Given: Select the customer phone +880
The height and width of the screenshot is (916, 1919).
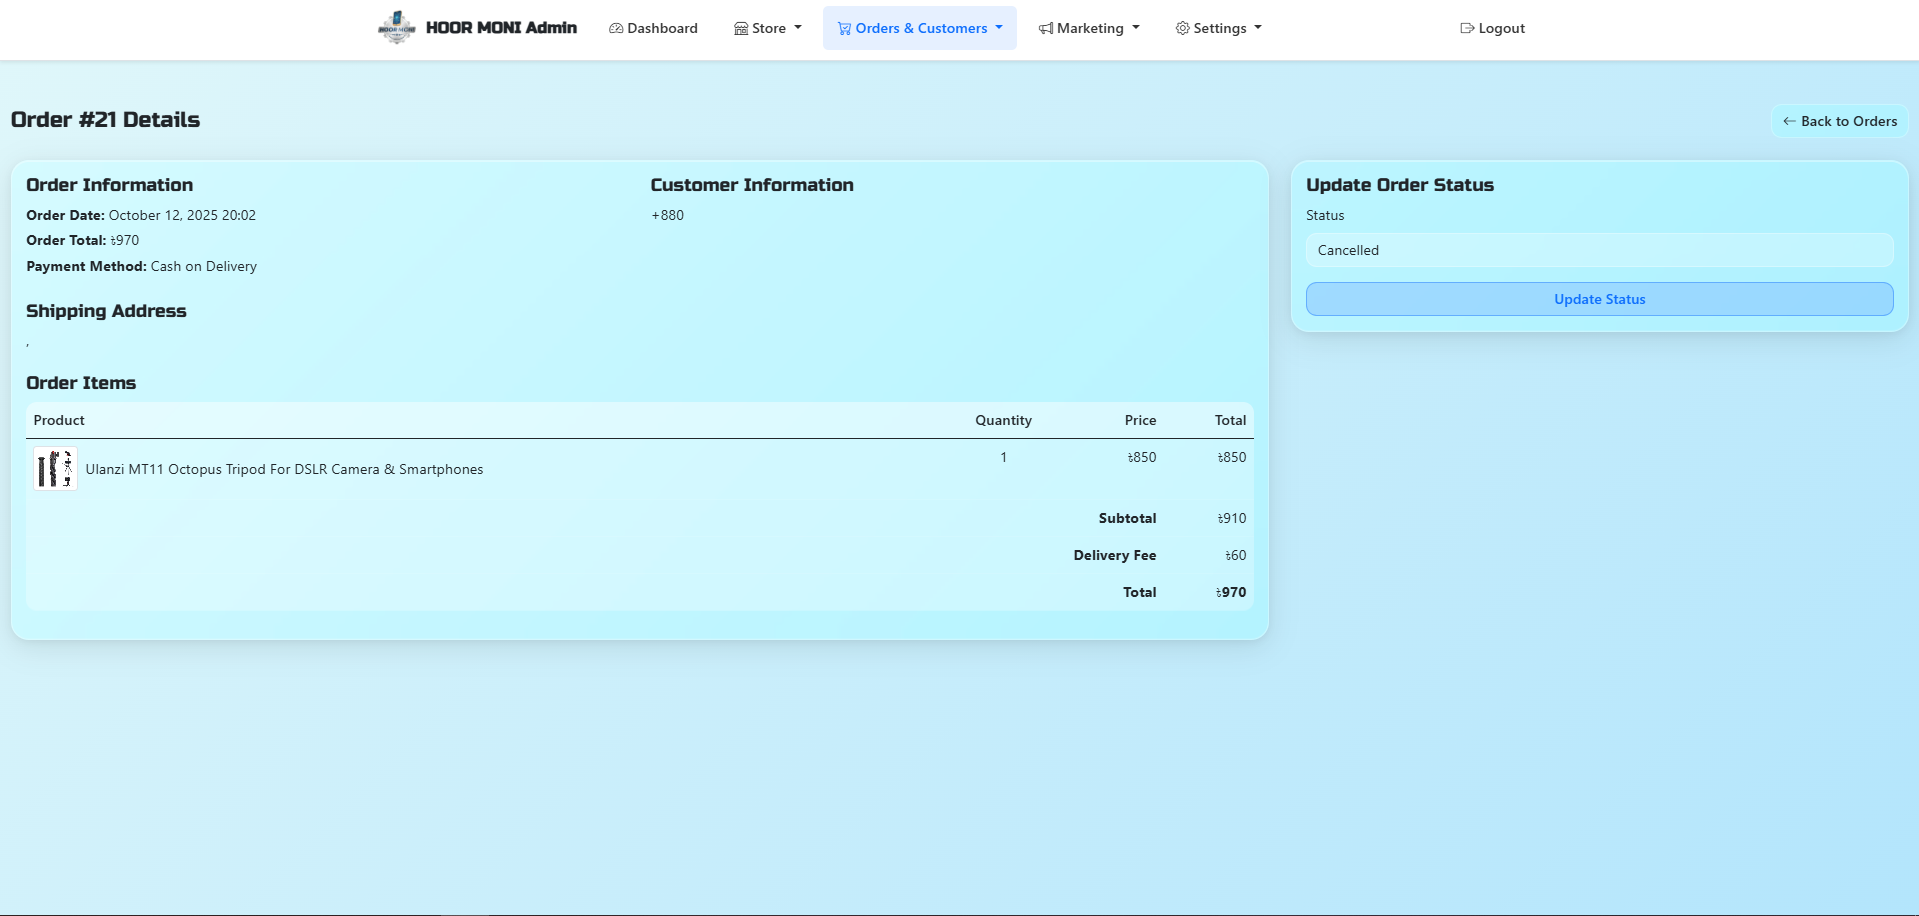Looking at the screenshot, I should (x=668, y=215).
